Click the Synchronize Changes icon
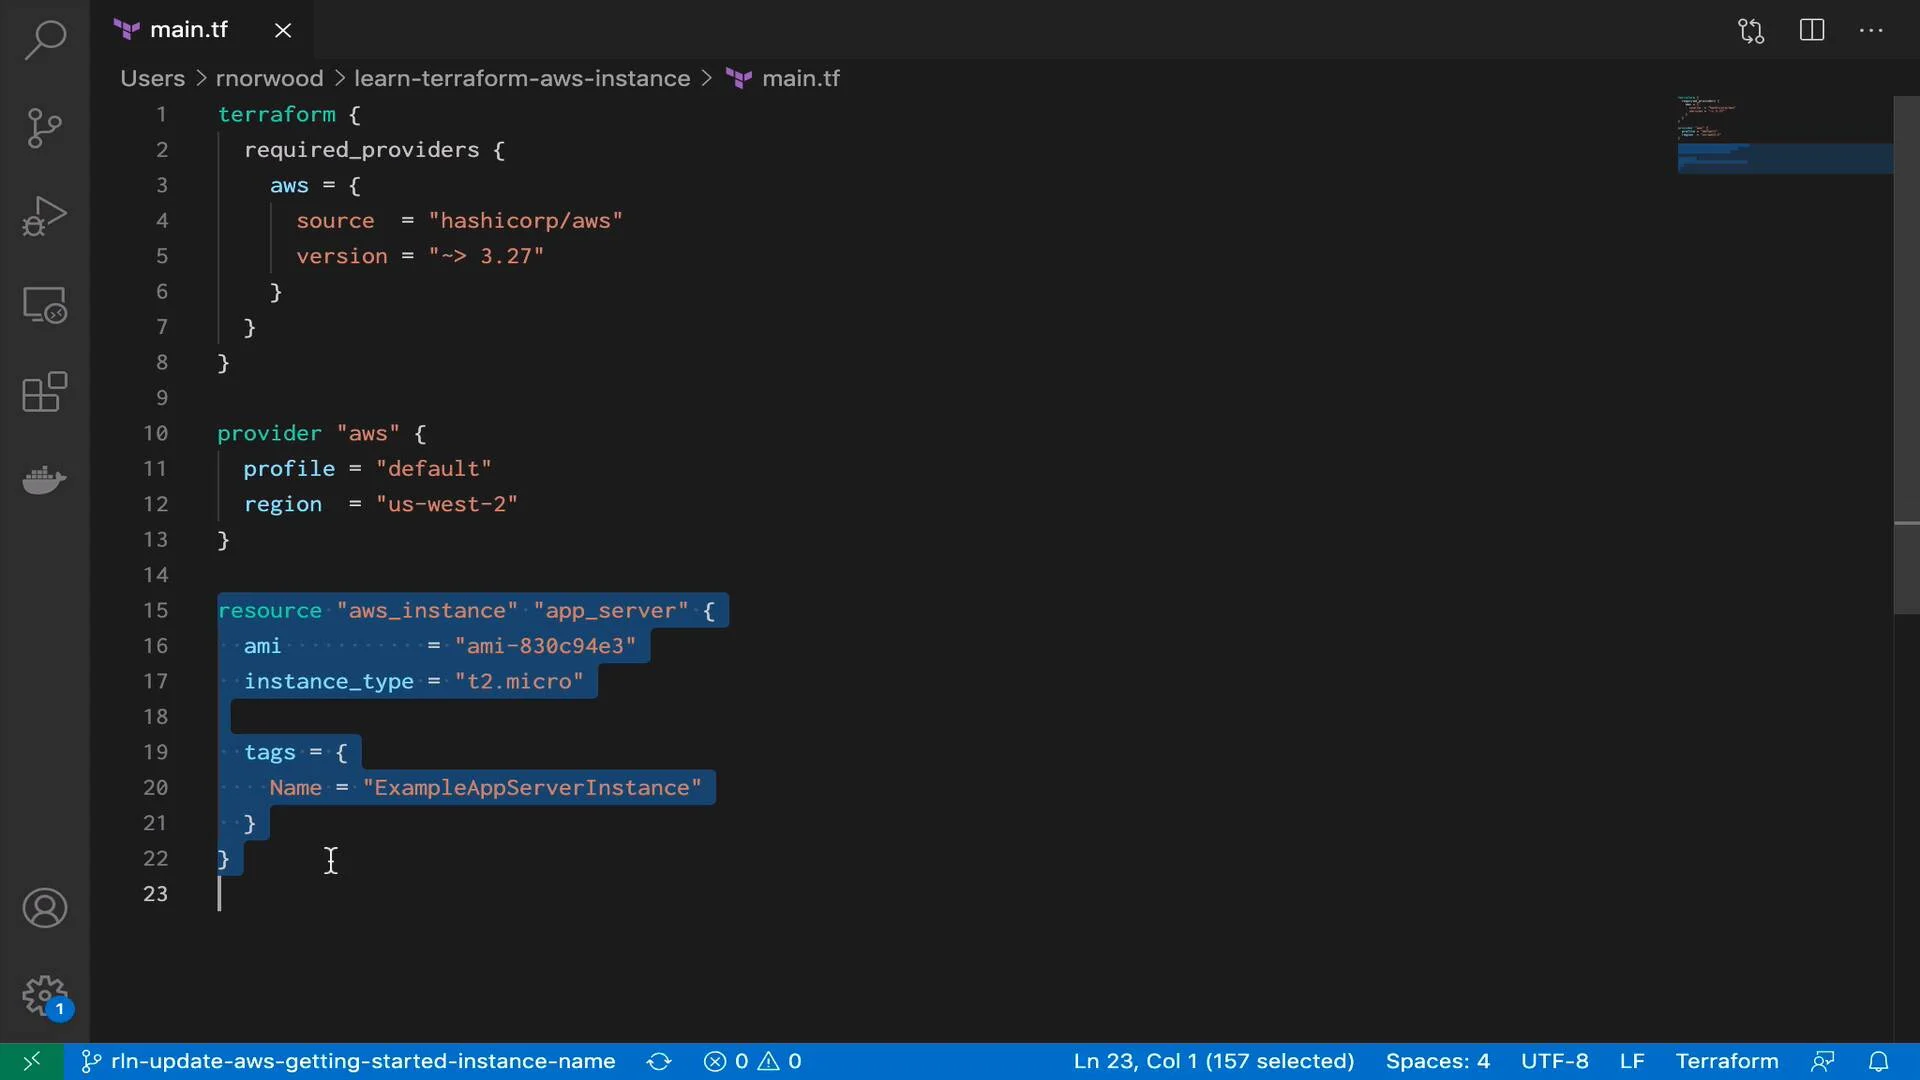This screenshot has height=1080, width=1920. pyautogui.click(x=659, y=1061)
